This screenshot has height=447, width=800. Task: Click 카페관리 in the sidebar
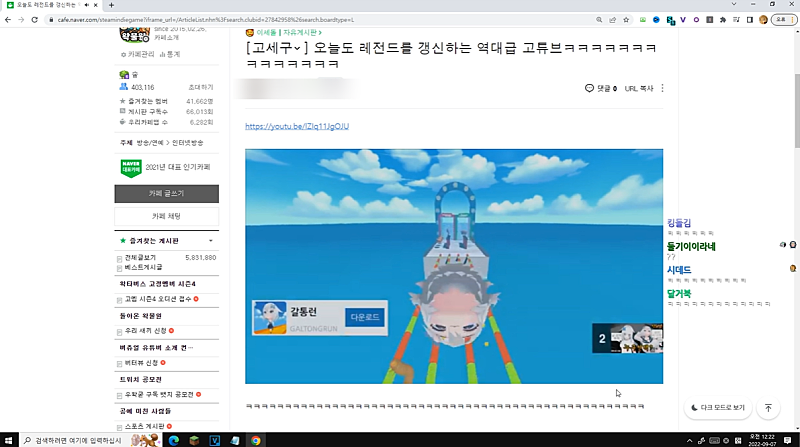click(138, 54)
